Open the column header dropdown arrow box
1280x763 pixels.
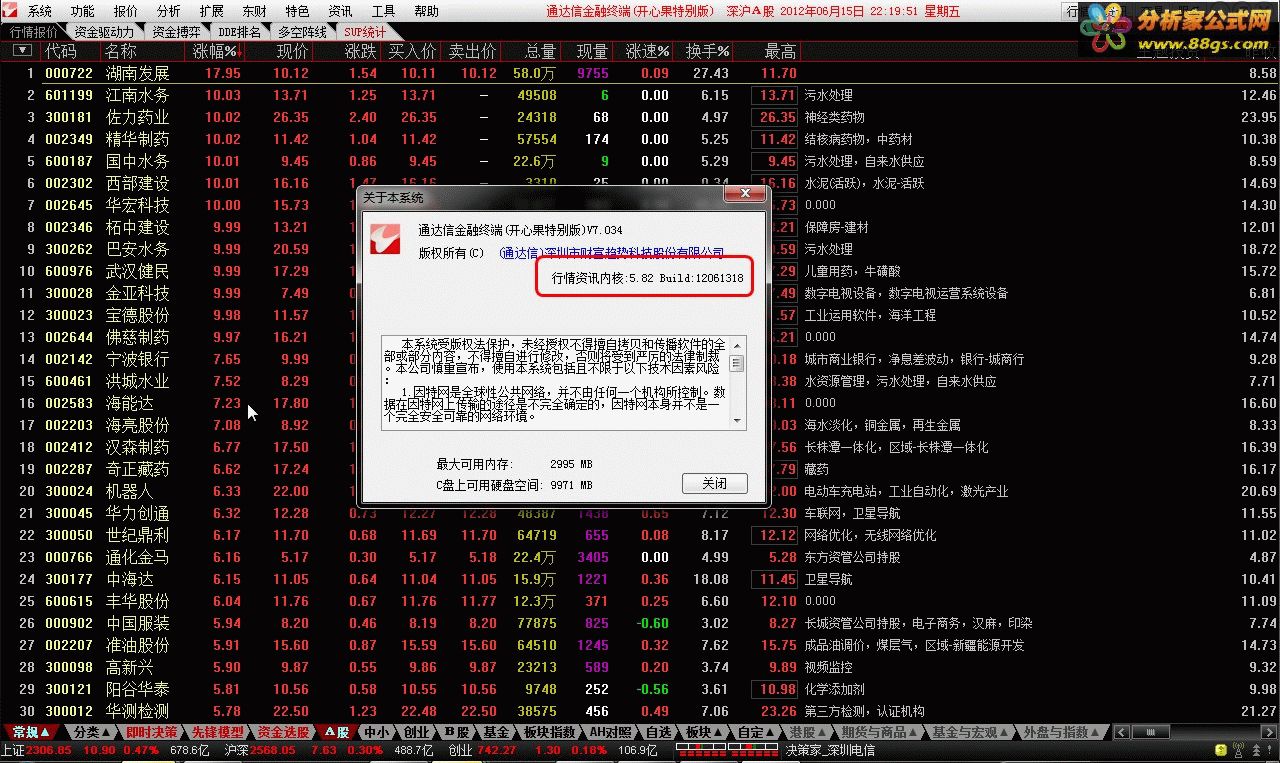22,50
